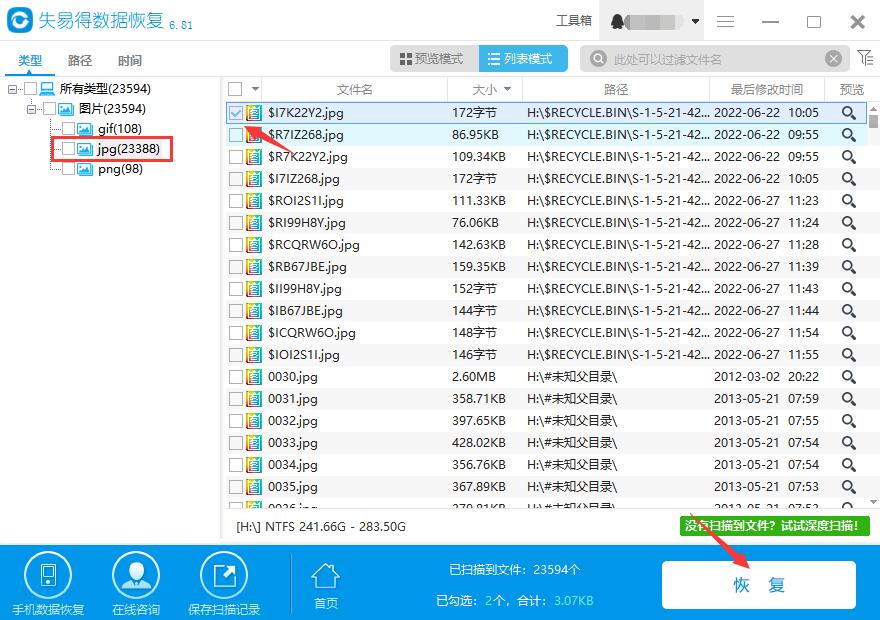Open the 大小 column sort dropdown
The width and height of the screenshot is (880, 620).
coord(507,89)
